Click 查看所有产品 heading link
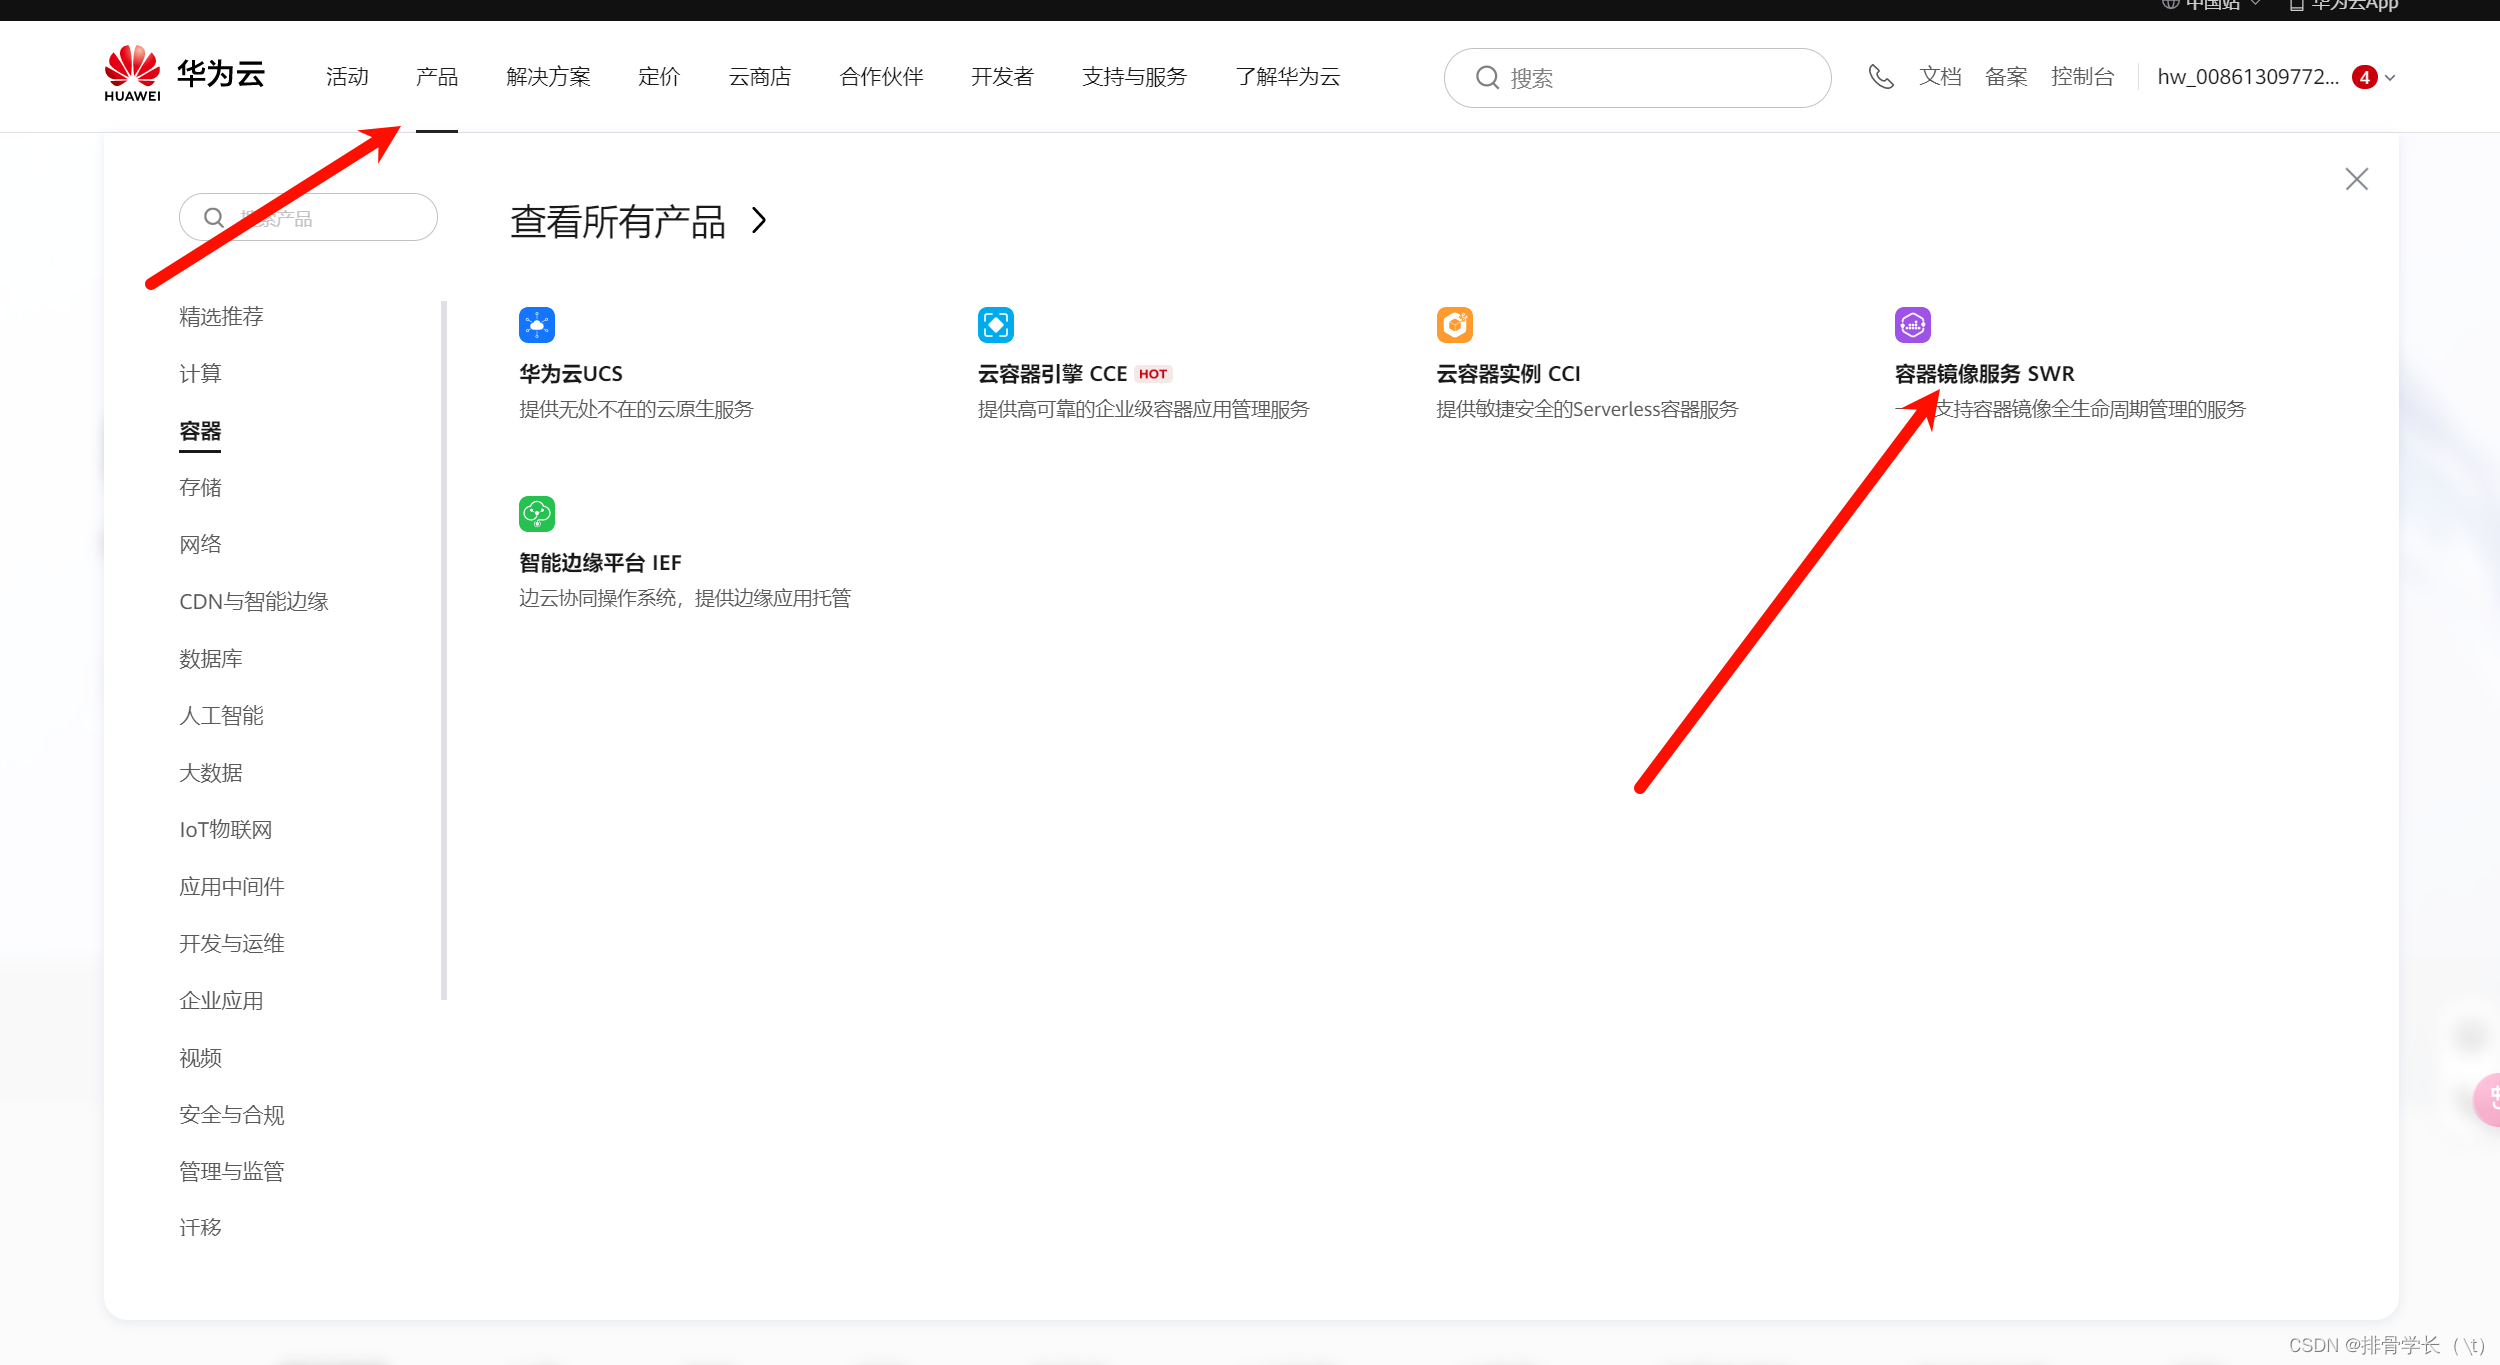The width and height of the screenshot is (2500, 1365). coord(618,221)
